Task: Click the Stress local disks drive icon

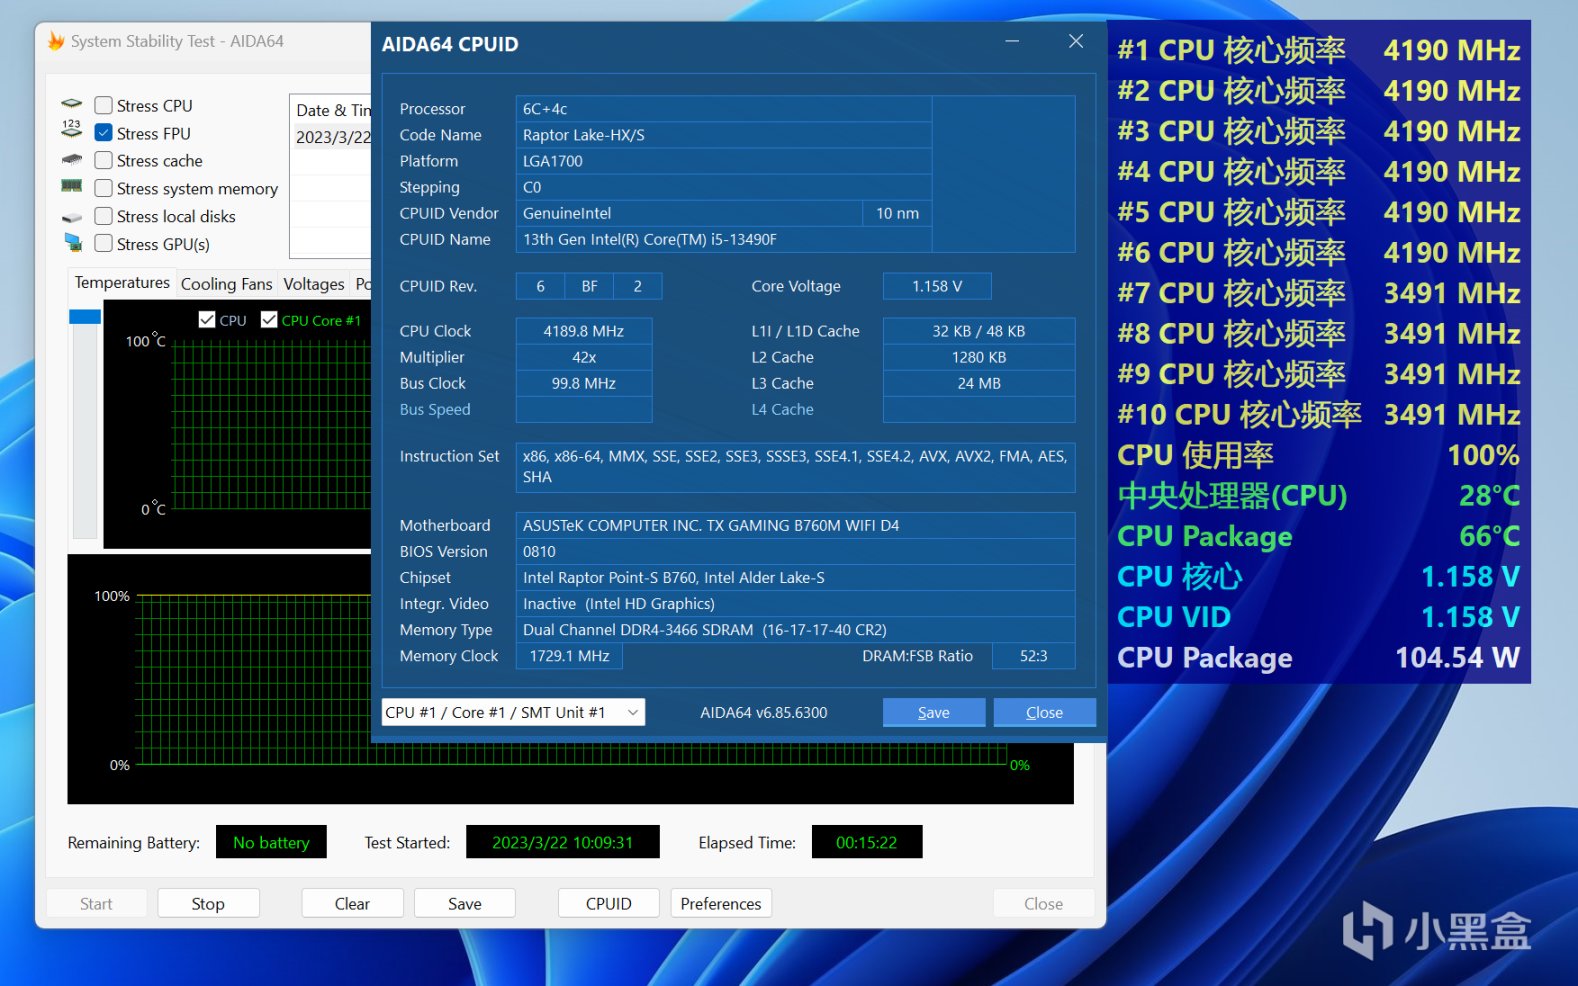Action: (72, 217)
